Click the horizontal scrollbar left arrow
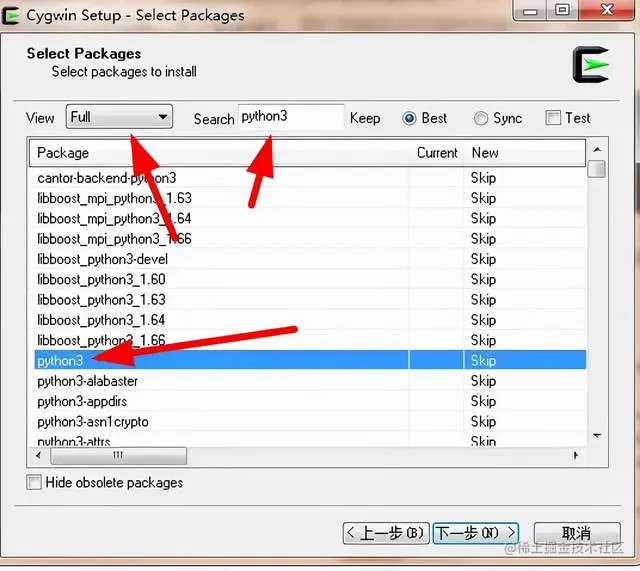Image resolution: width=640 pixels, height=571 pixels. [38, 455]
